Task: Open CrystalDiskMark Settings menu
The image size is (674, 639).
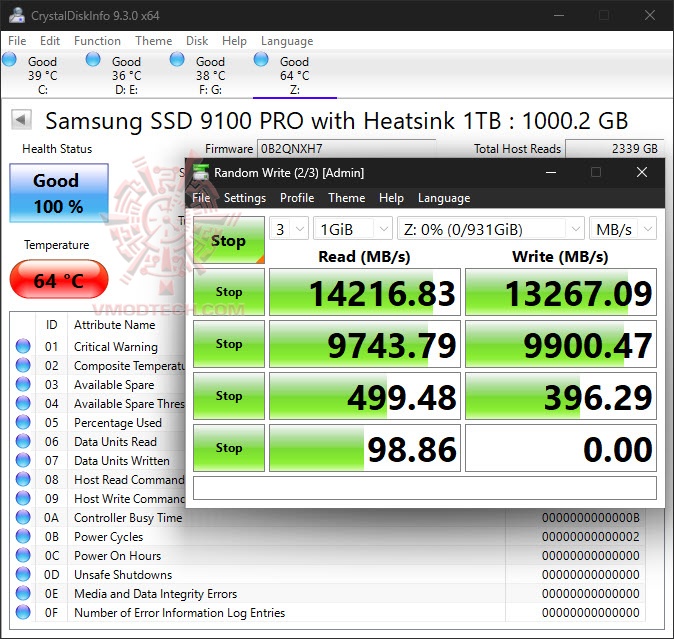Action: pos(245,197)
